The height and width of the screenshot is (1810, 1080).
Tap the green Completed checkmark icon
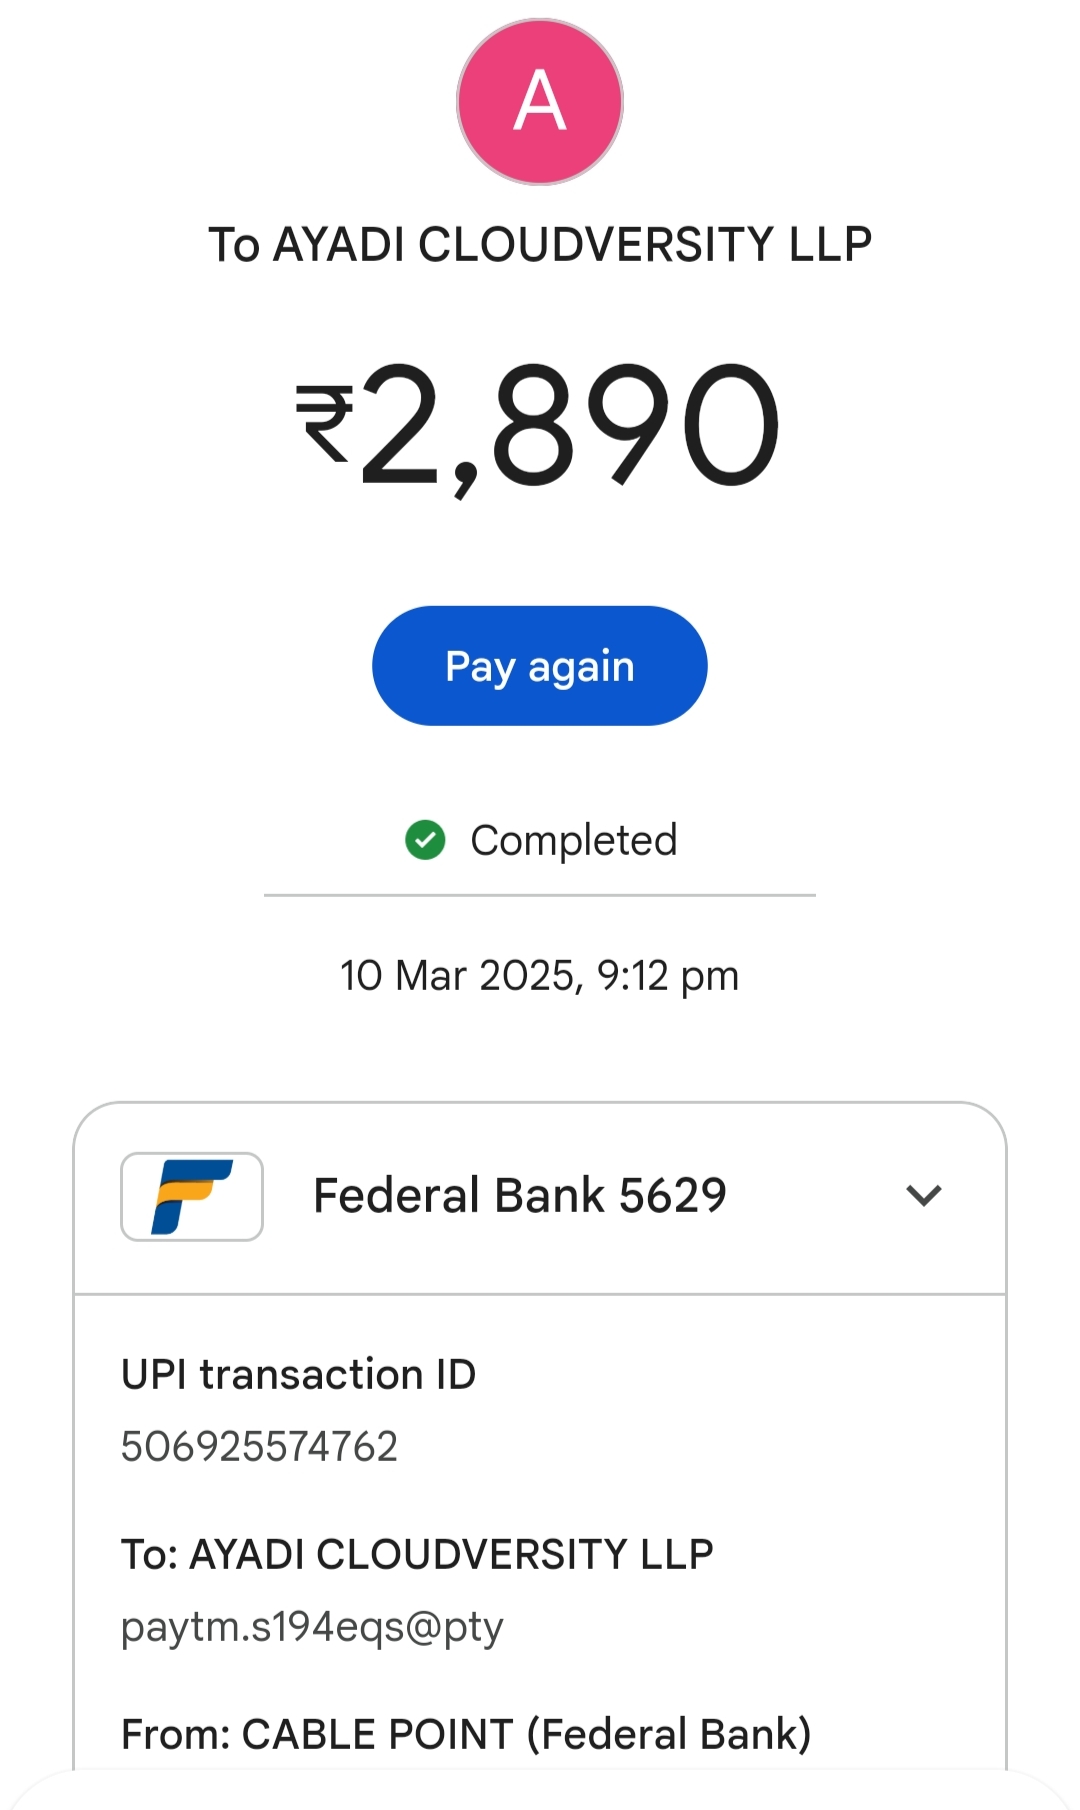(425, 840)
